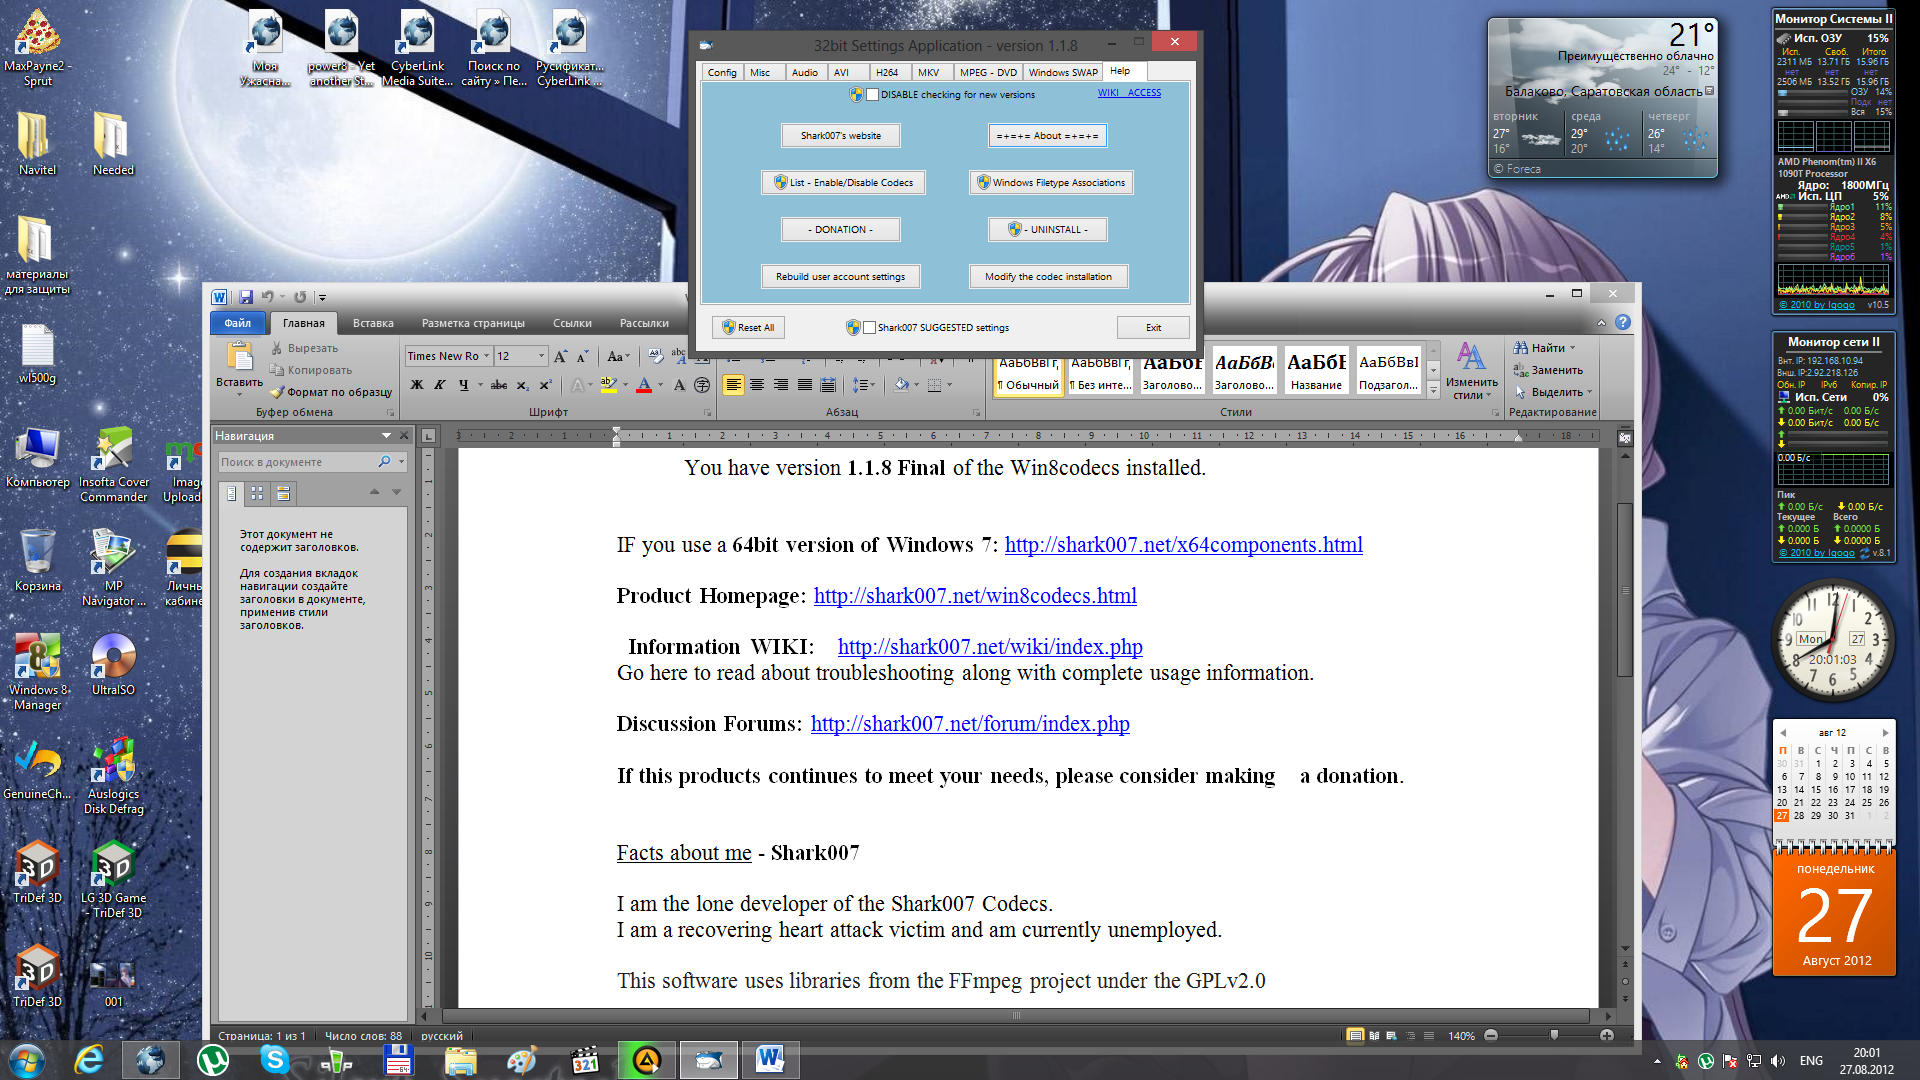Image resolution: width=1920 pixels, height=1080 pixels.
Task: Click the UNINSTALL button
Action: pos(1047,229)
